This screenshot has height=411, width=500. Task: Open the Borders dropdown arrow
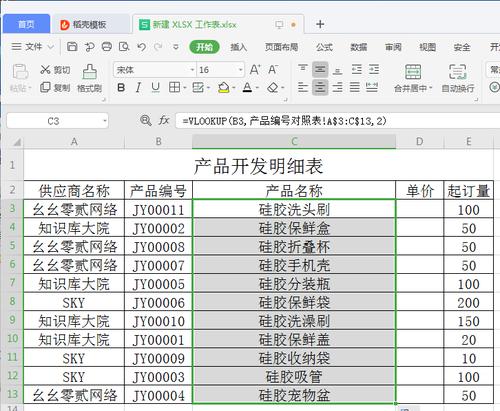185,88
